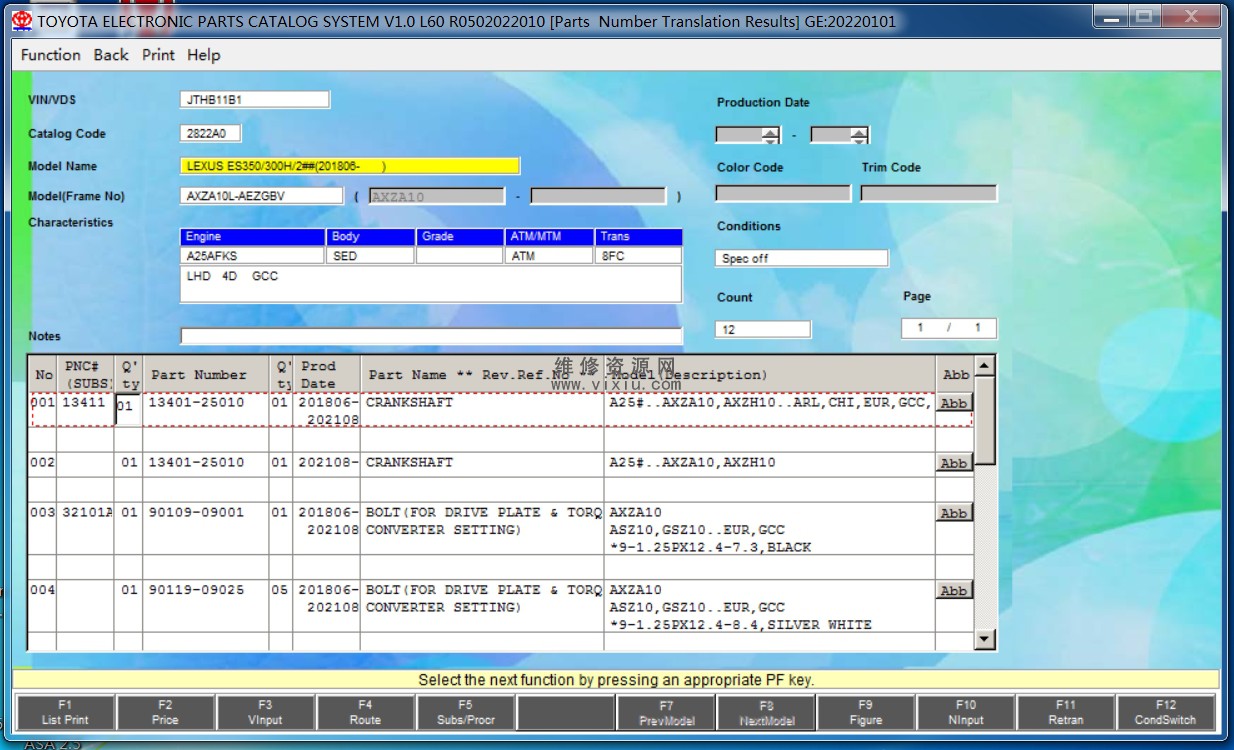Image resolution: width=1234 pixels, height=750 pixels.
Task: Click Abb button for row 001 crankshaft
Action: 954,403
